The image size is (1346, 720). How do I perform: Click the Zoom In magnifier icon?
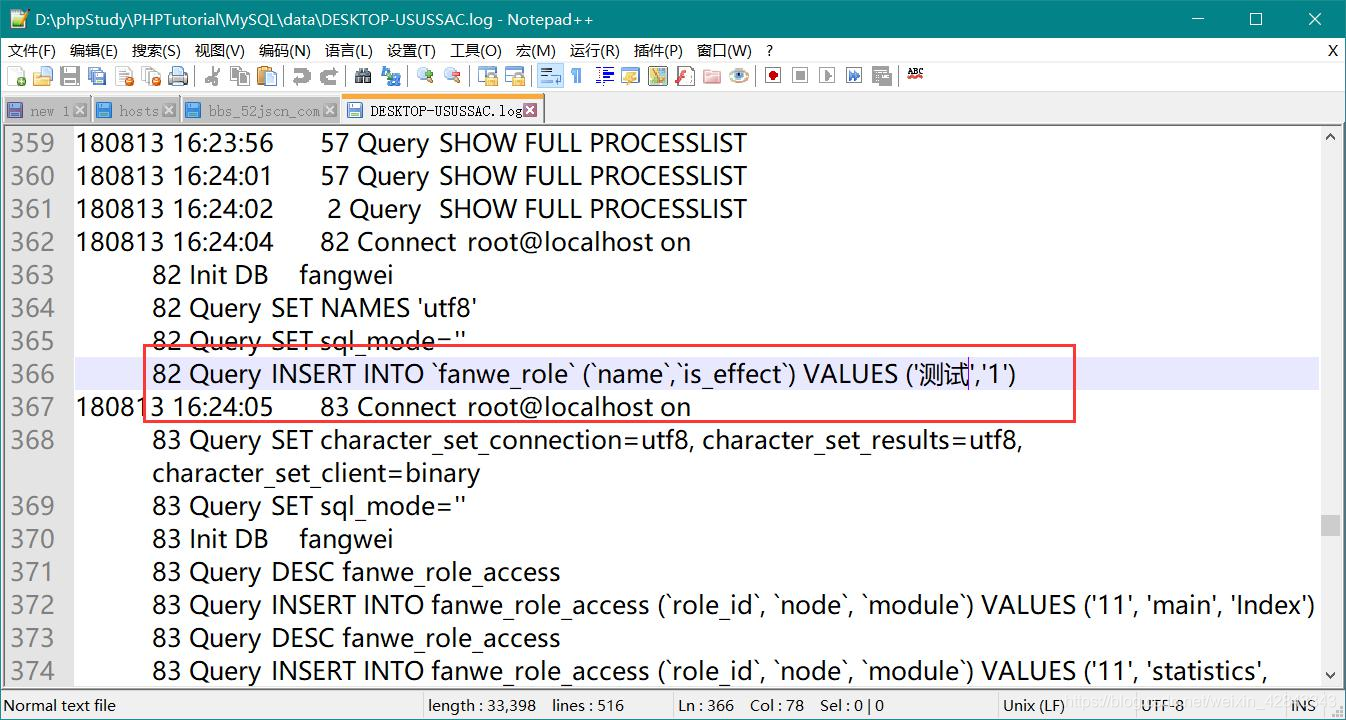coord(425,76)
